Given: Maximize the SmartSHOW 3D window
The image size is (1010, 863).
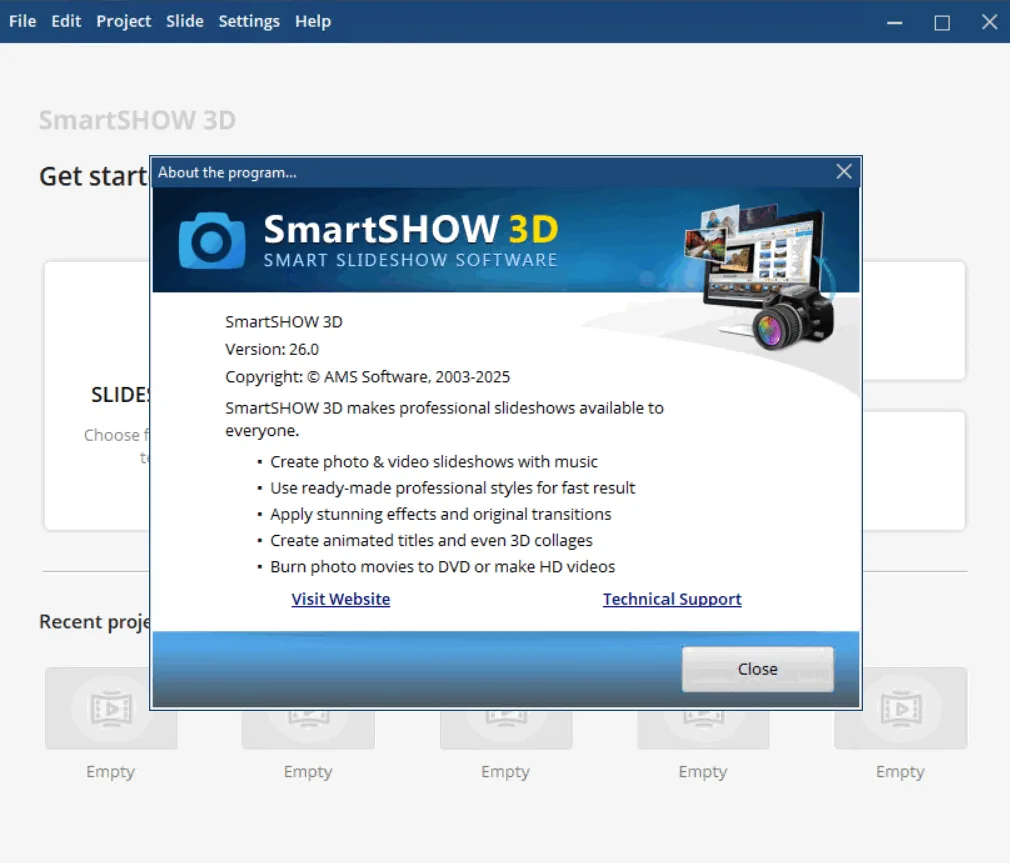Looking at the screenshot, I should [942, 23].
